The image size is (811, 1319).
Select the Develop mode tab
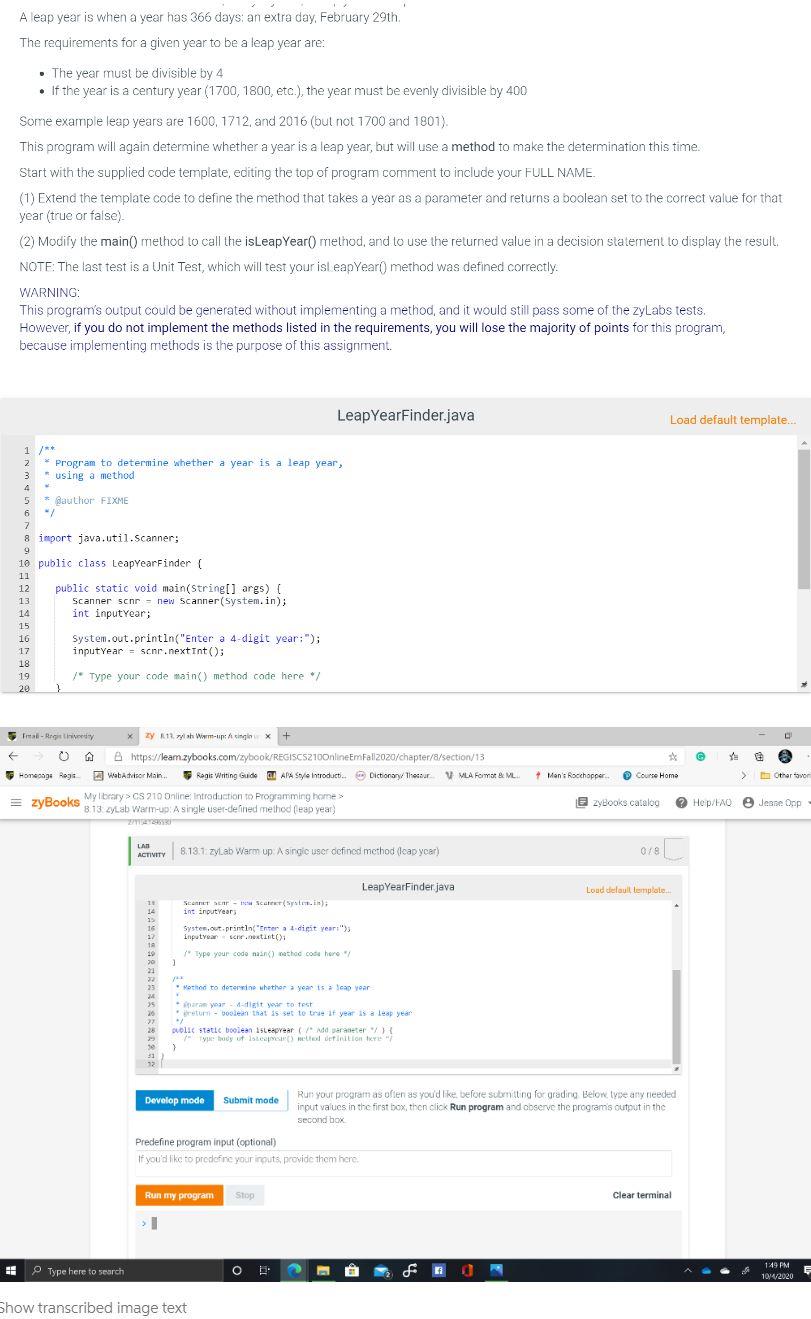point(174,1100)
